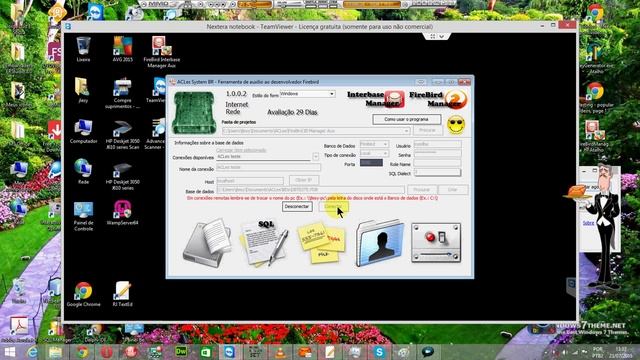Click Procurar beside Base de dados field

tap(422, 190)
